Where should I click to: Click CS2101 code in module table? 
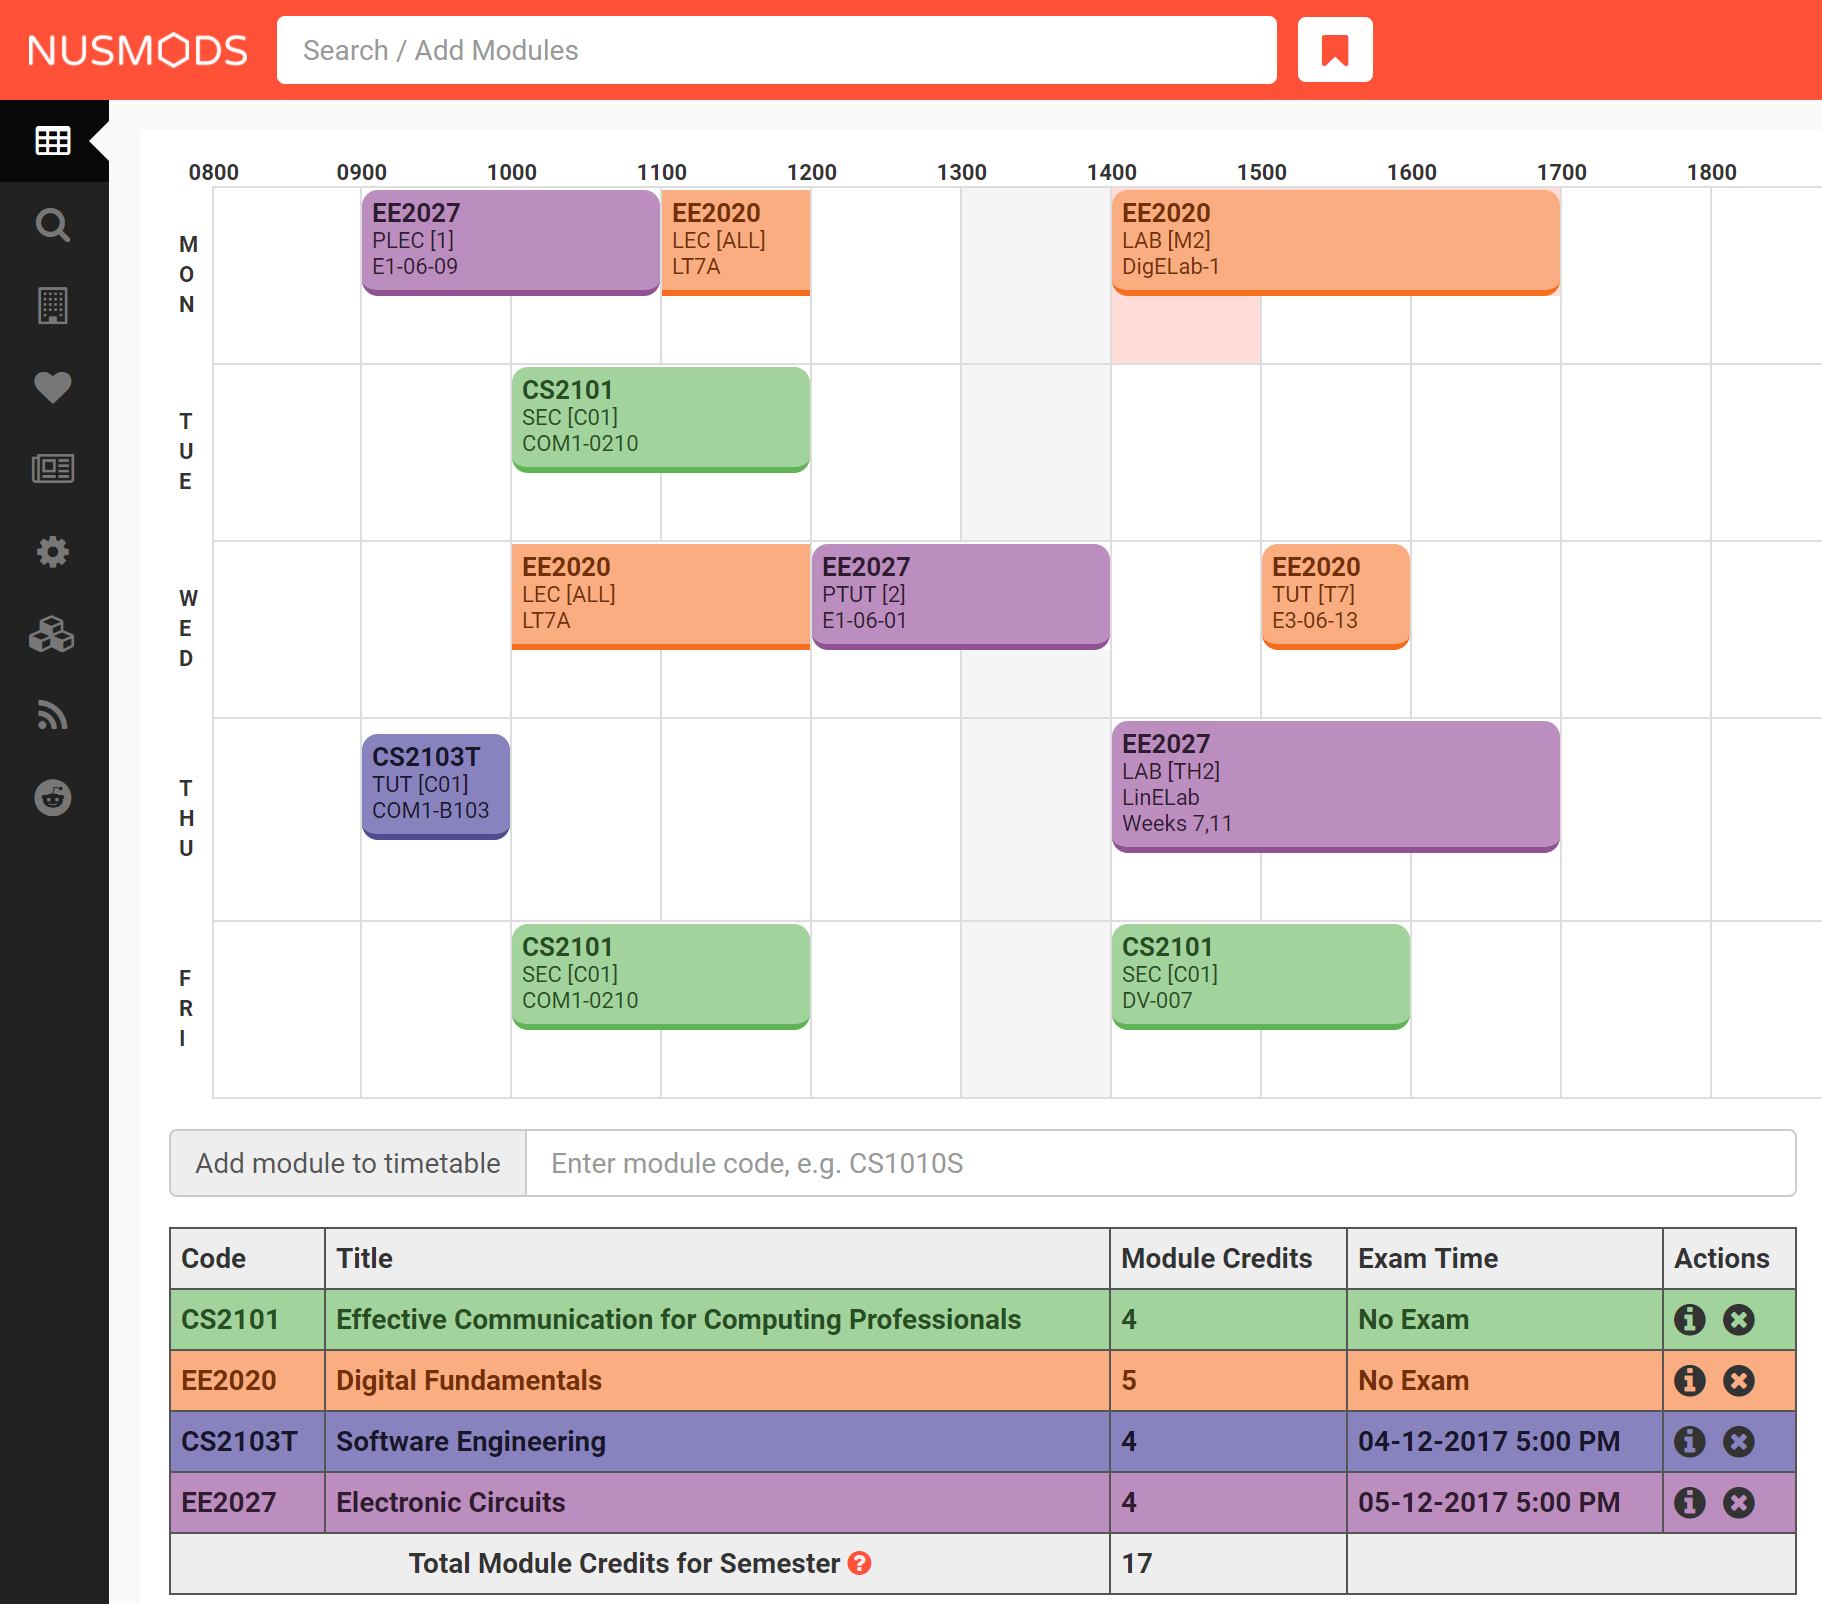coord(230,1320)
